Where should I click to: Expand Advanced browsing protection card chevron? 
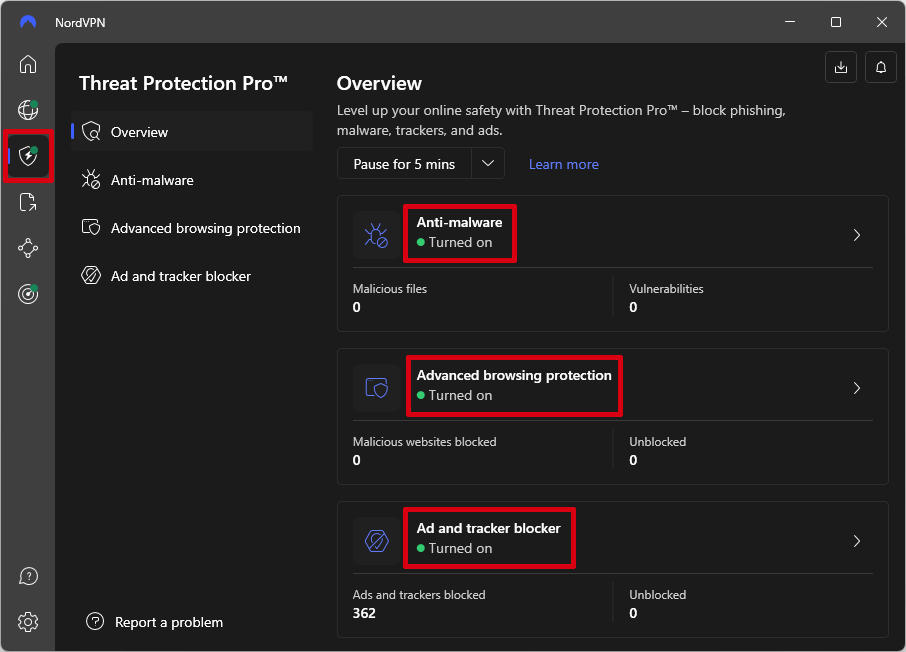[x=857, y=388]
